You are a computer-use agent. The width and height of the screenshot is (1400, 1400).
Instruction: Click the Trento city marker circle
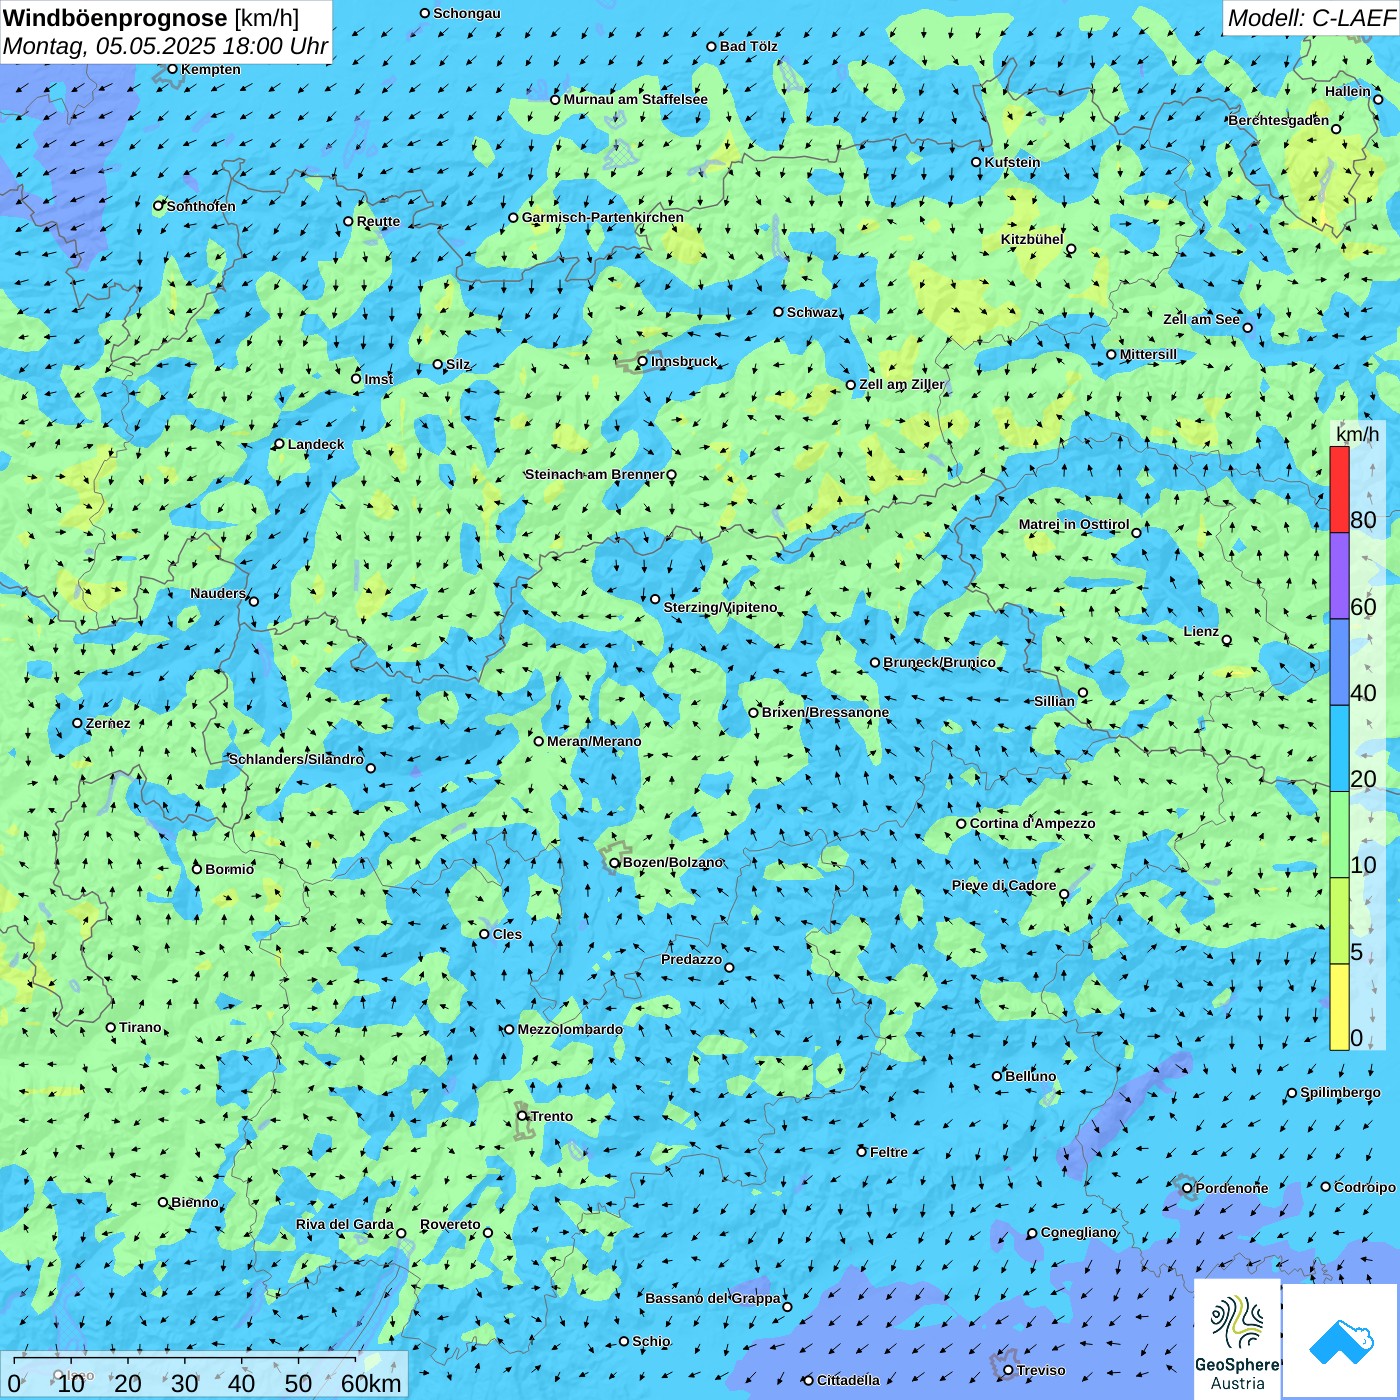tap(522, 1116)
